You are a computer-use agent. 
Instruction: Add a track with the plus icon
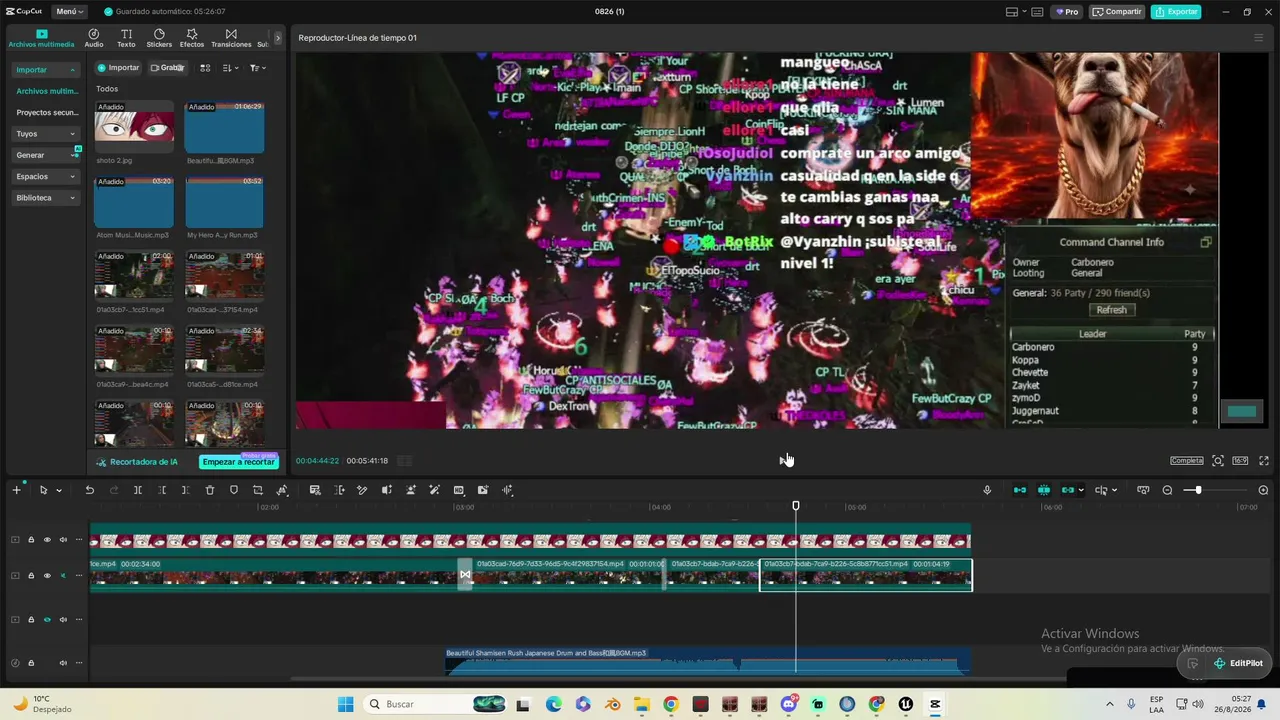click(16, 490)
